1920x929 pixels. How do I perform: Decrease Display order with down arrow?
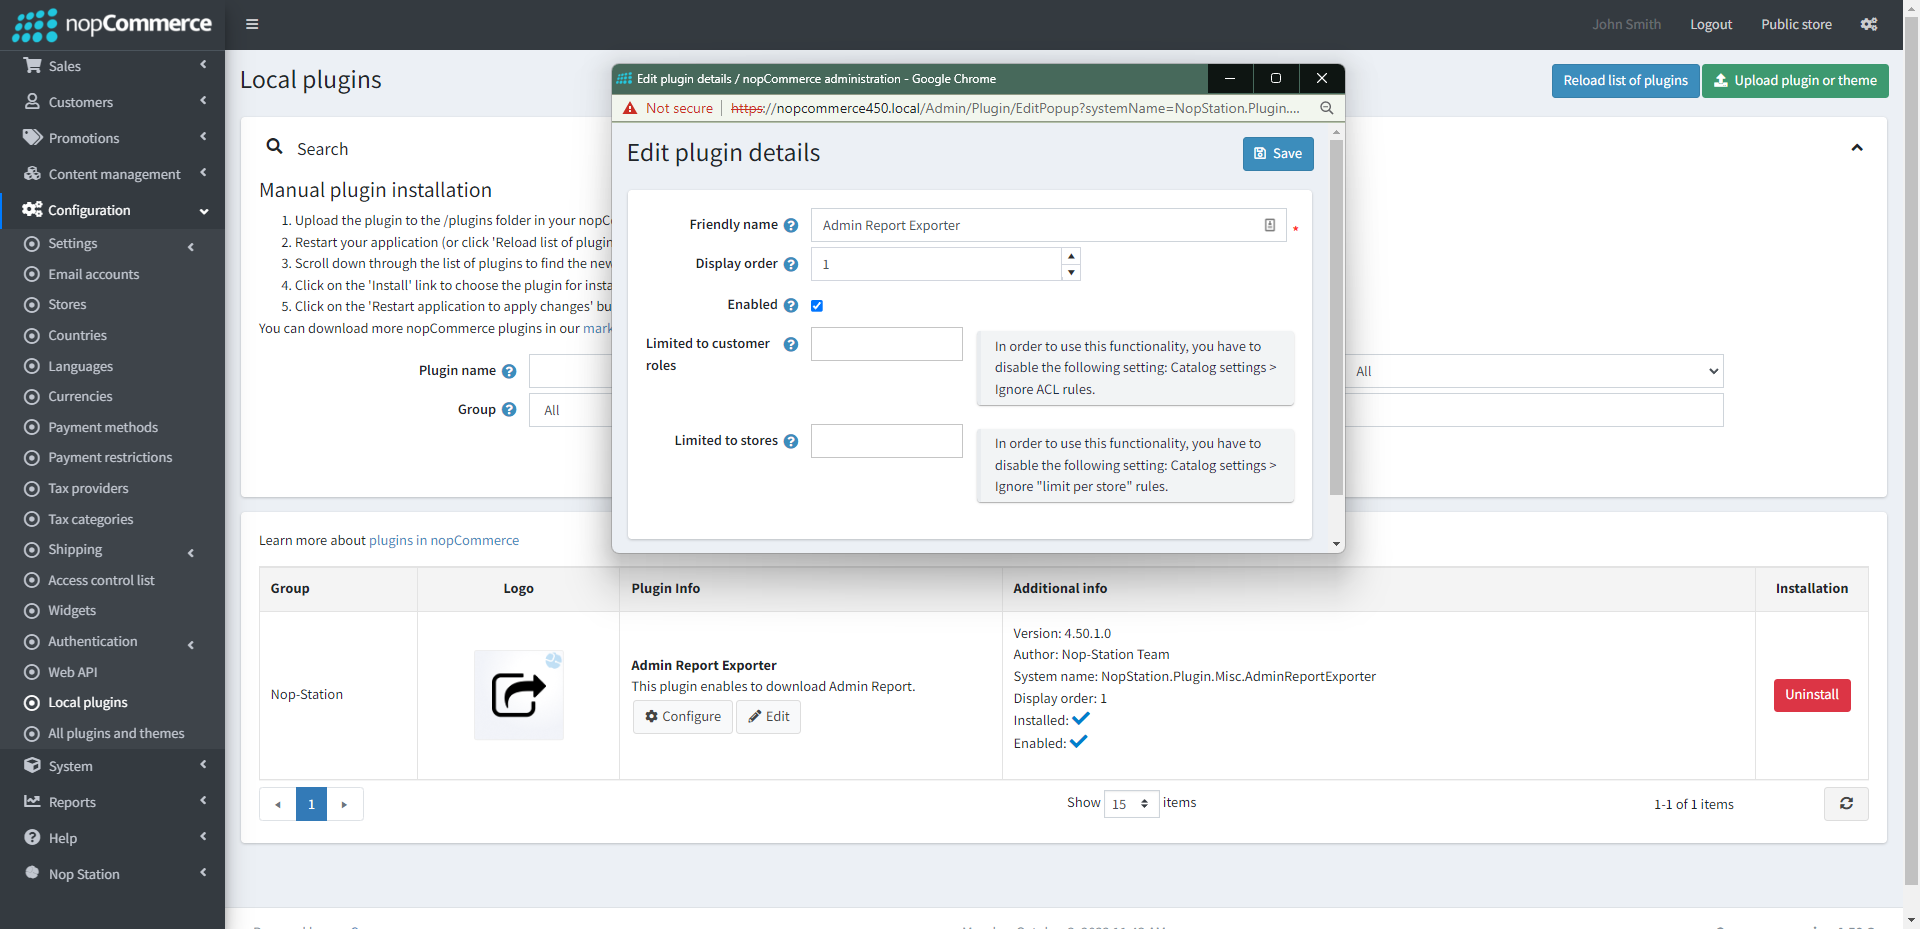tap(1071, 272)
